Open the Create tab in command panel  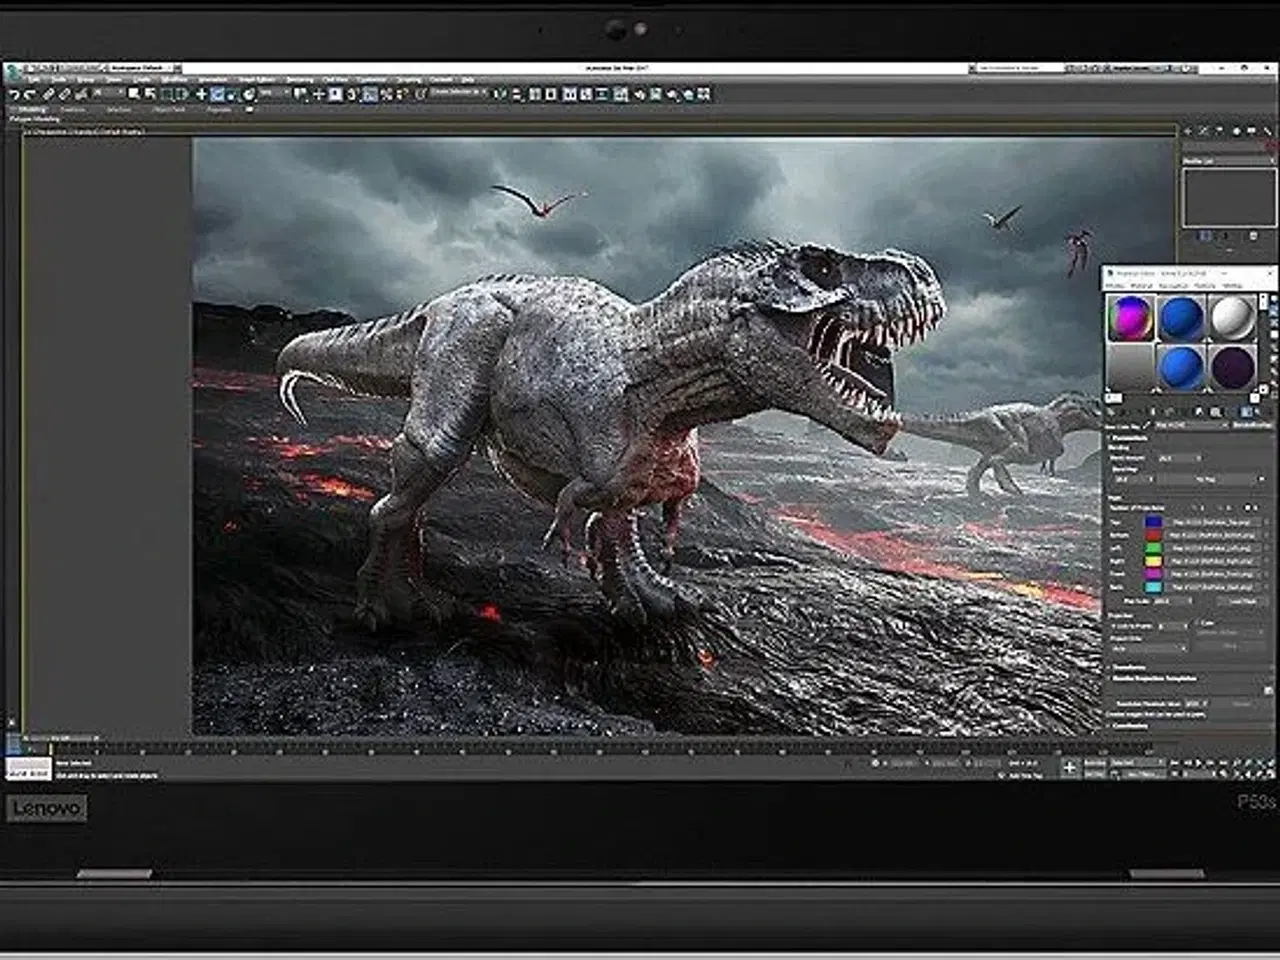[1188, 131]
